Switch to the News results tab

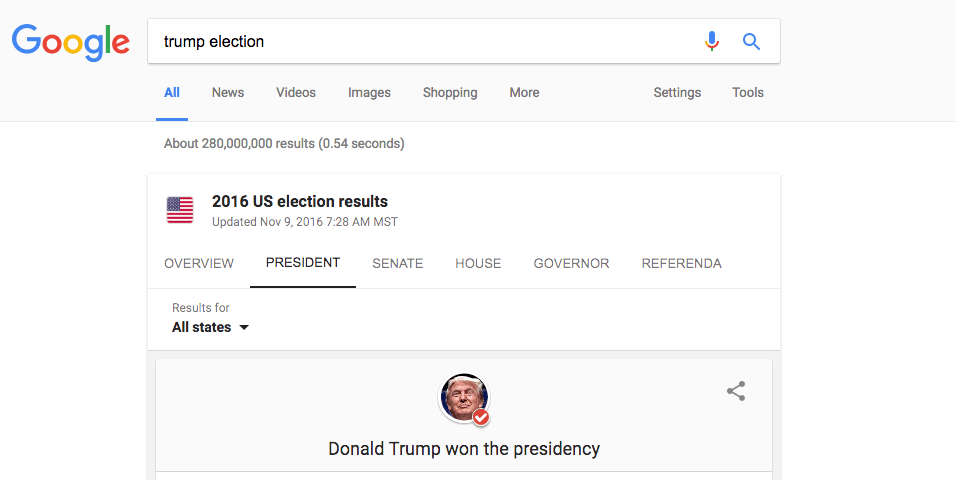[228, 93]
